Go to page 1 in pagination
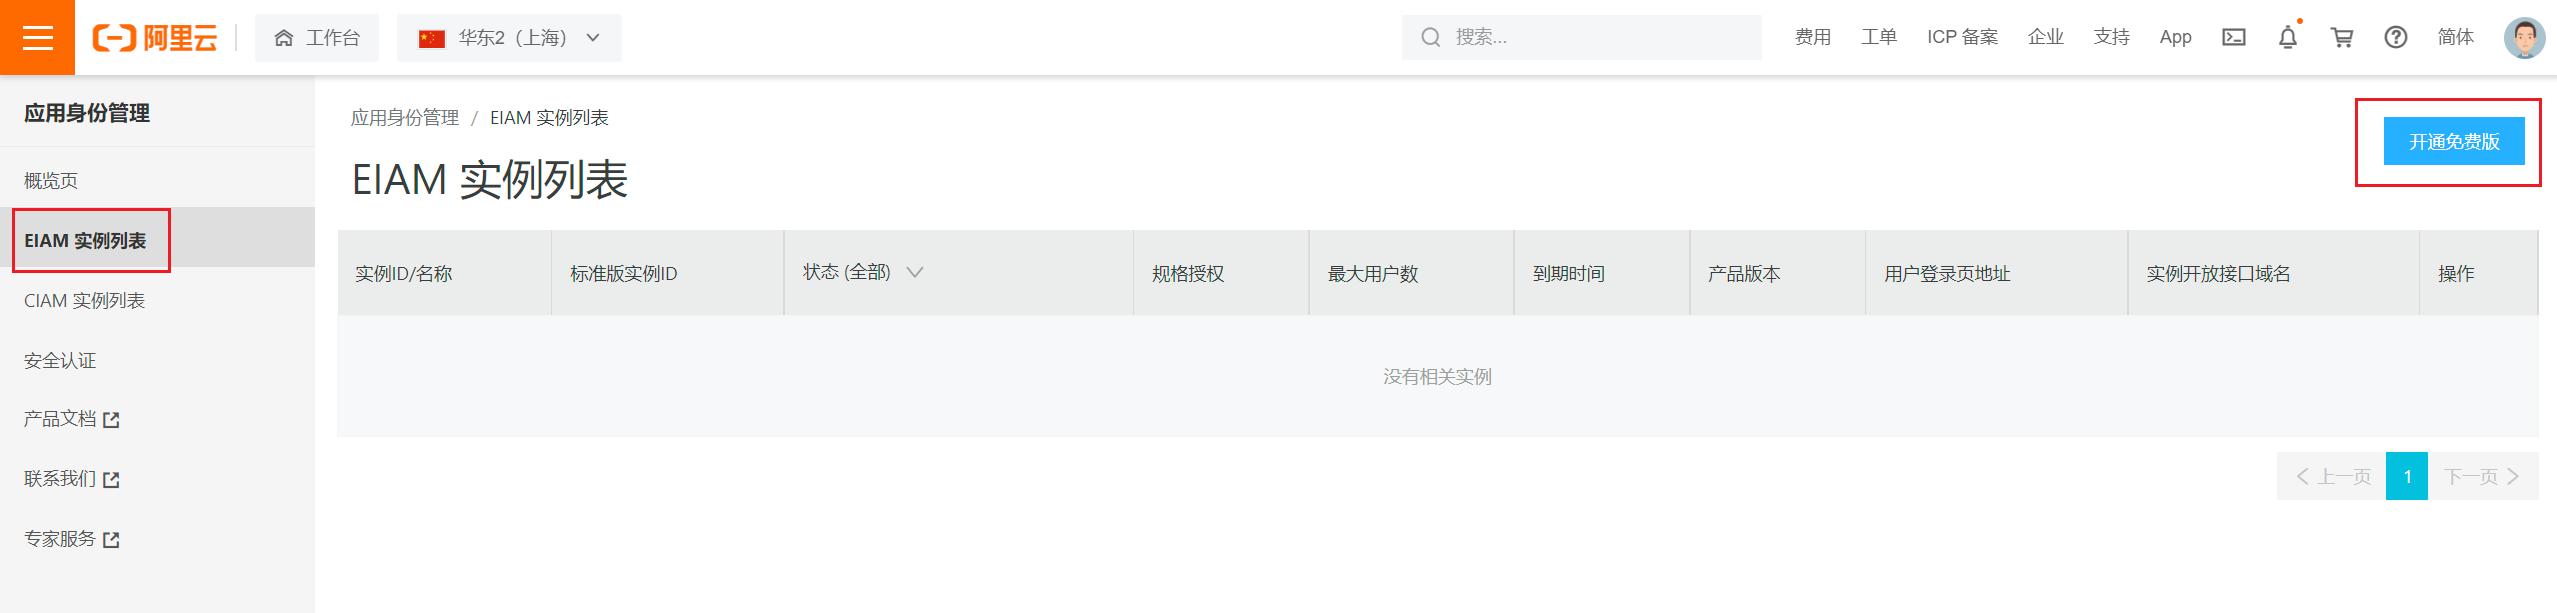This screenshot has width=2557, height=613. pos(2406,476)
